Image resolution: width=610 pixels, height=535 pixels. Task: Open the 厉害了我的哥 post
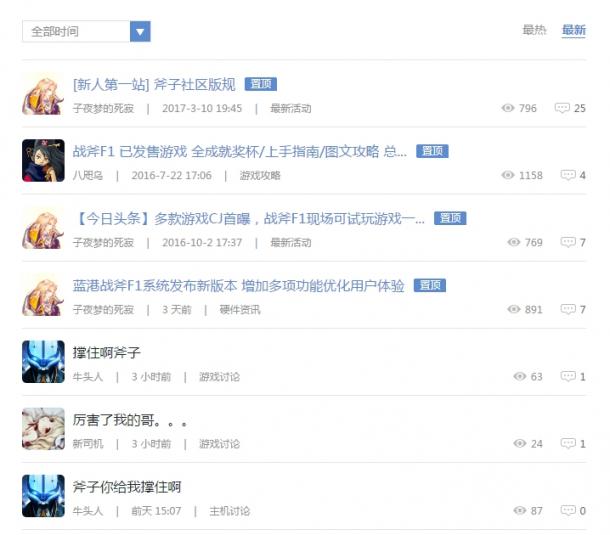(x=130, y=420)
